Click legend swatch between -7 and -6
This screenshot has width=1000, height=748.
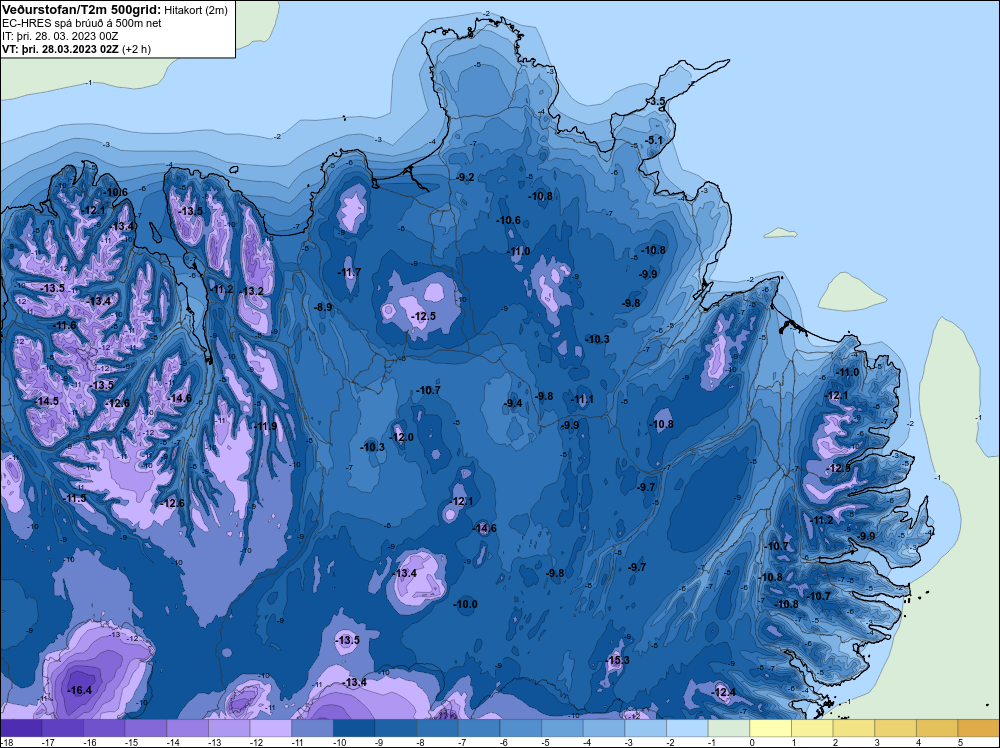[x=480, y=728]
